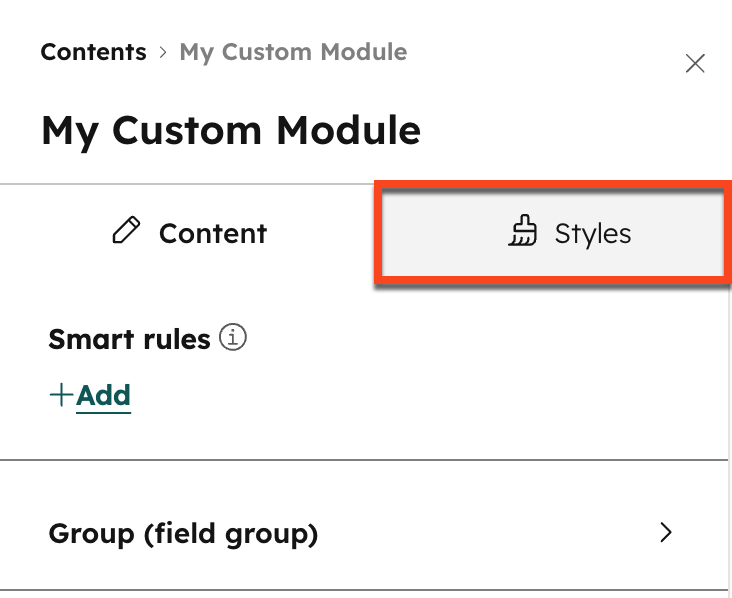The height and width of the screenshot is (598, 732).
Task: Click the breadcrumb separator arrow after Contents
Action: point(163,52)
